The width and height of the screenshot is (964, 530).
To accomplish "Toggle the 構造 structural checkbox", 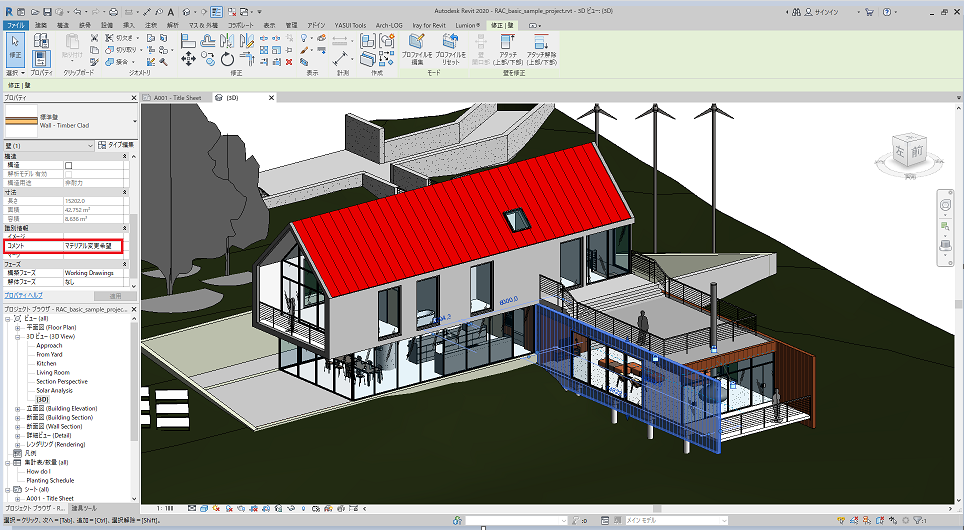I will point(68,165).
